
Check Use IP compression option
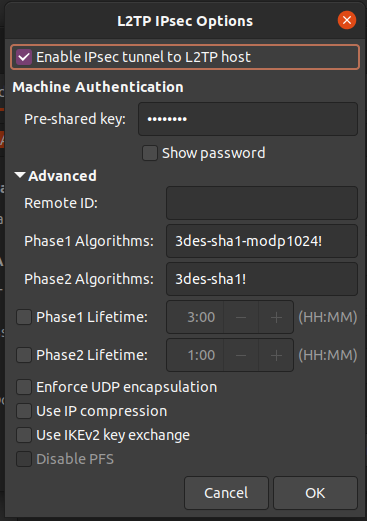[24, 411]
